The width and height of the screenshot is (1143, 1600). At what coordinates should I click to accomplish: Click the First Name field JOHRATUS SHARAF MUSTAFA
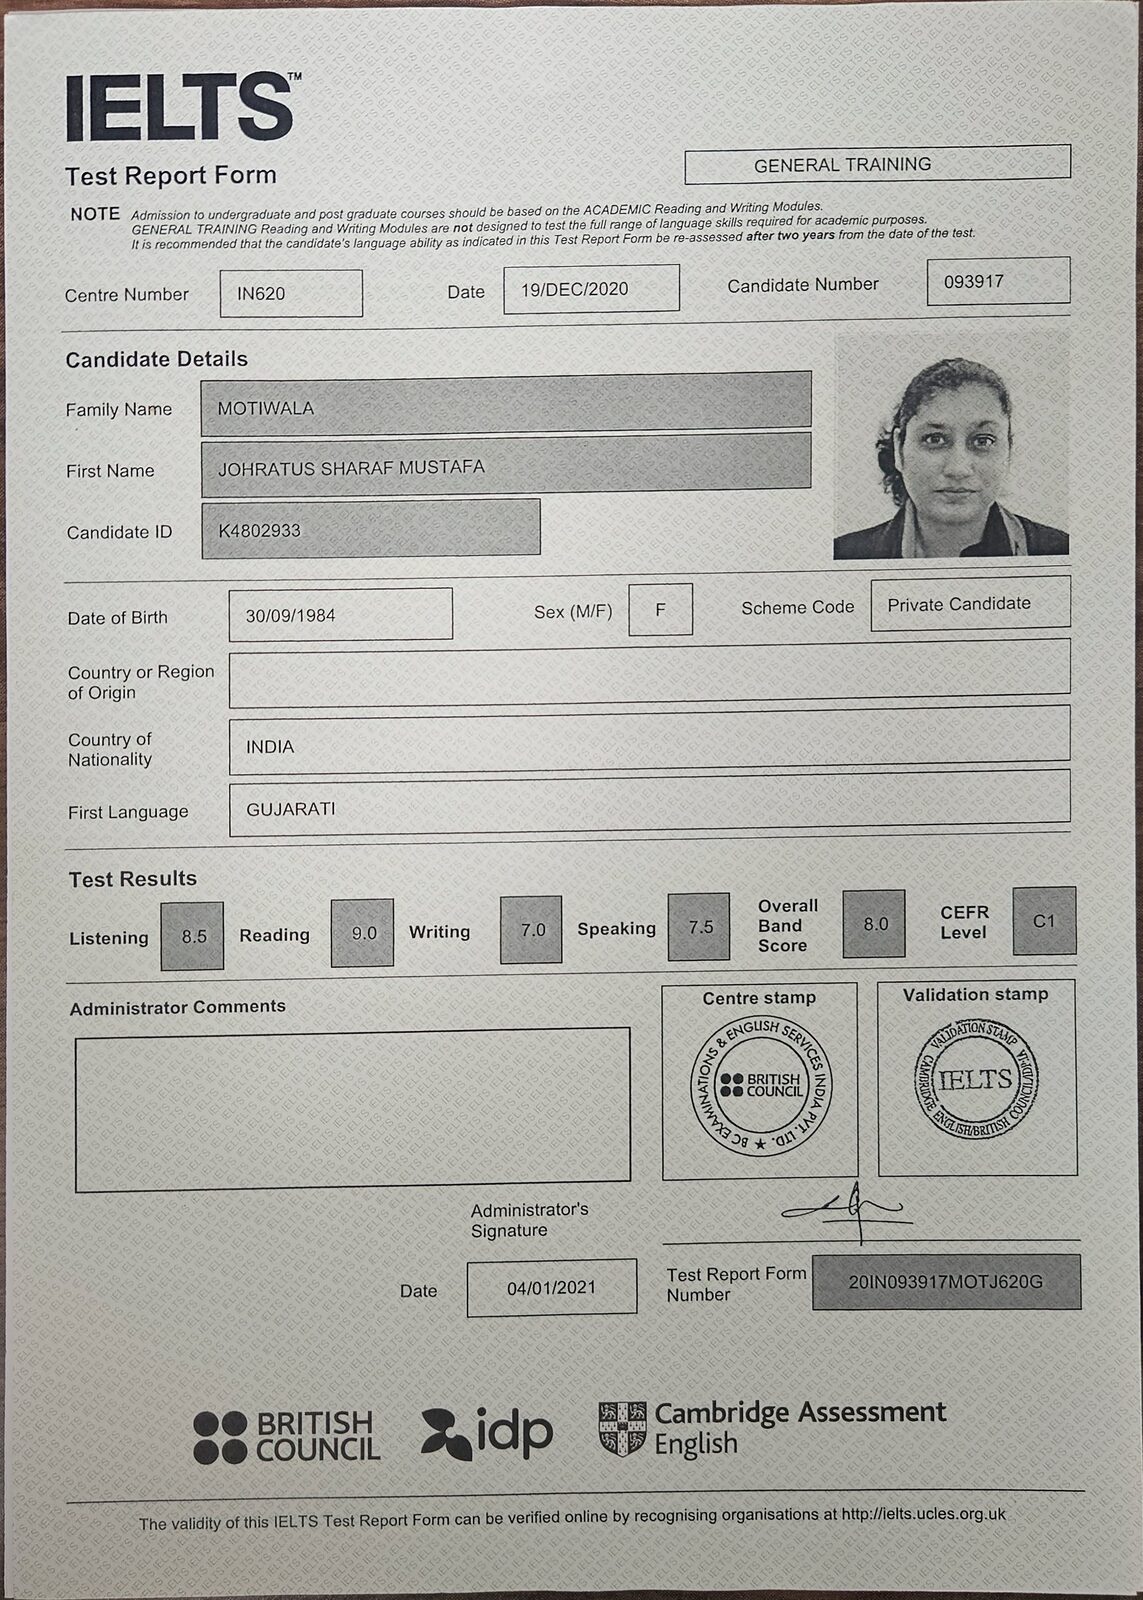tap(506, 465)
